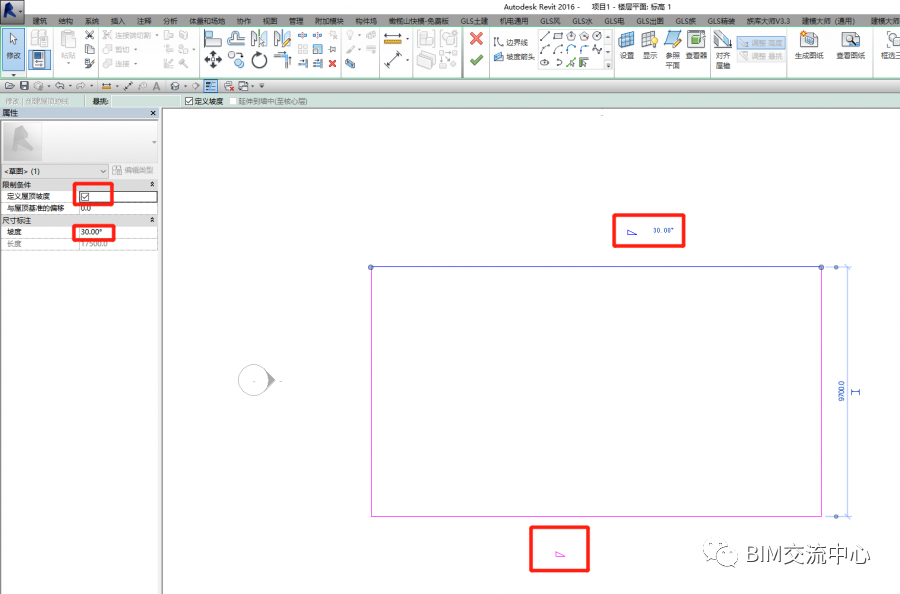Collapse the 限制条件 section
Image resolution: width=900 pixels, height=594 pixels.
[x=152, y=184]
